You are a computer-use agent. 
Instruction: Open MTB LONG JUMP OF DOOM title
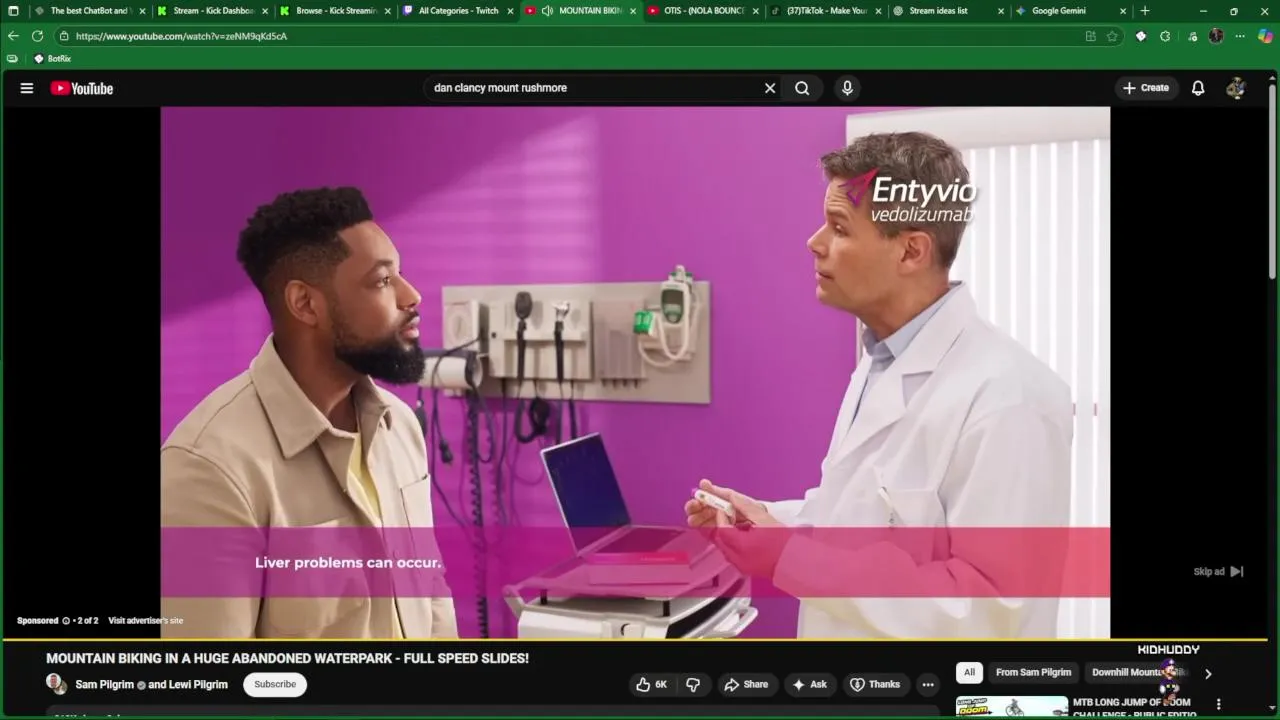1135,707
